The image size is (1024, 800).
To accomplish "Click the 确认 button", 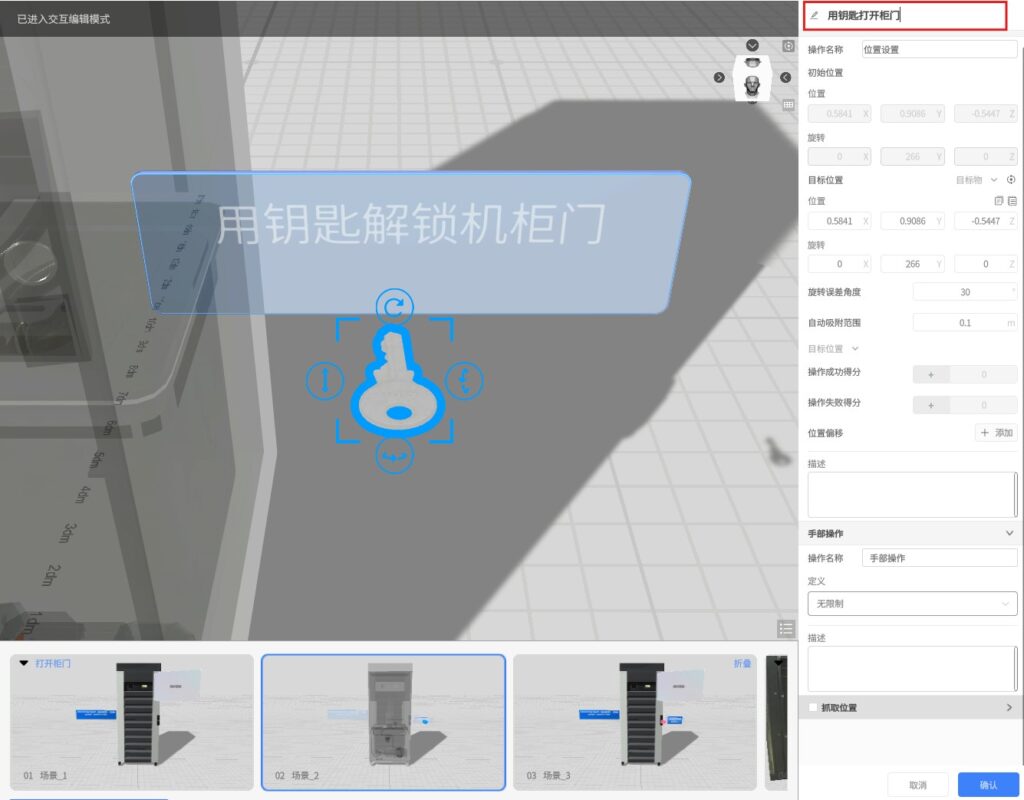I will [988, 785].
